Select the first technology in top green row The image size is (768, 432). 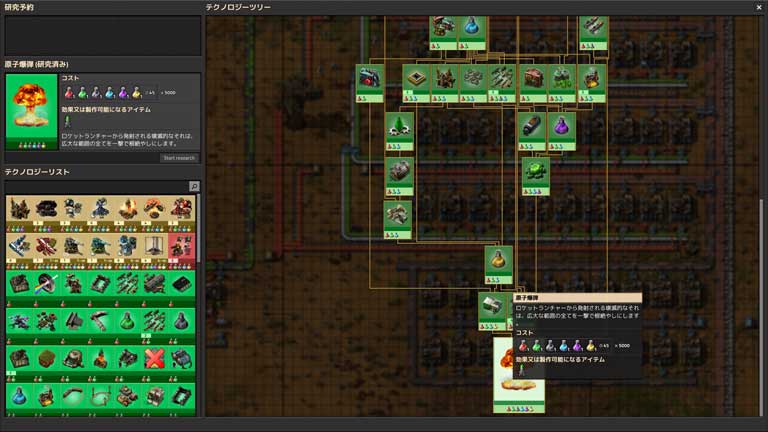[x=20, y=287]
